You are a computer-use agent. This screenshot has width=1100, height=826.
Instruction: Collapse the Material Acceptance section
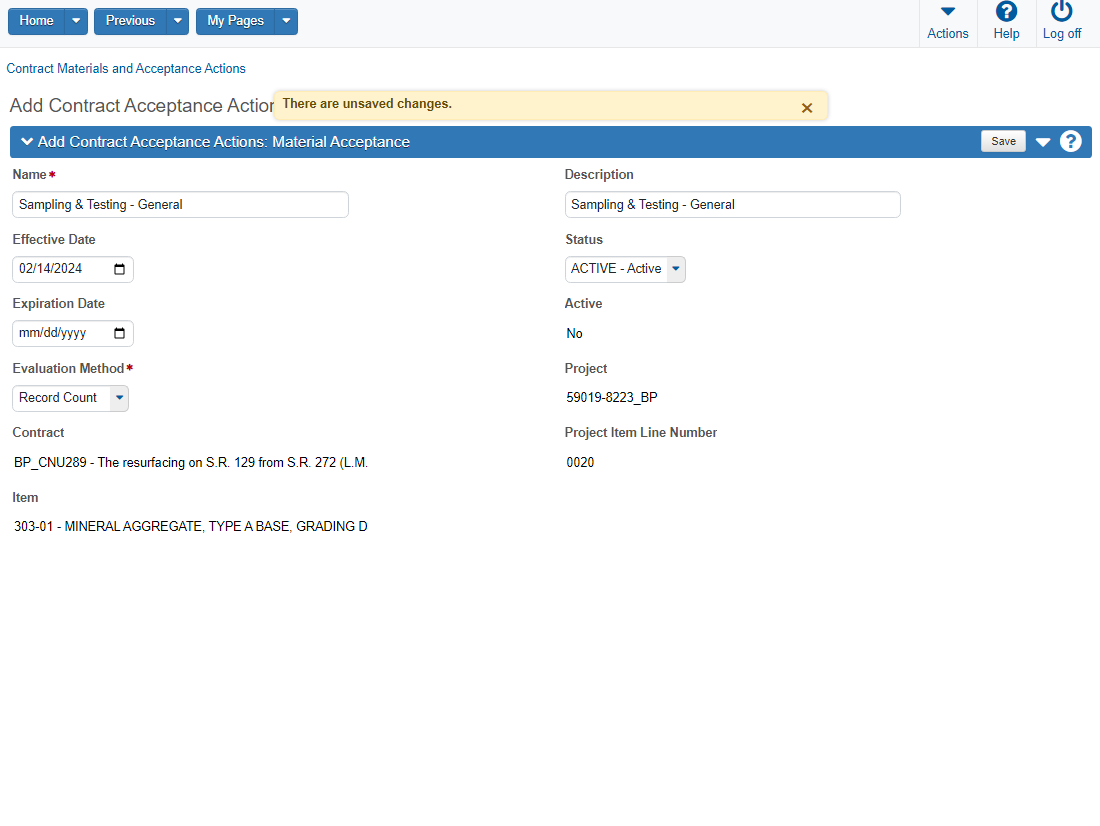coord(27,142)
